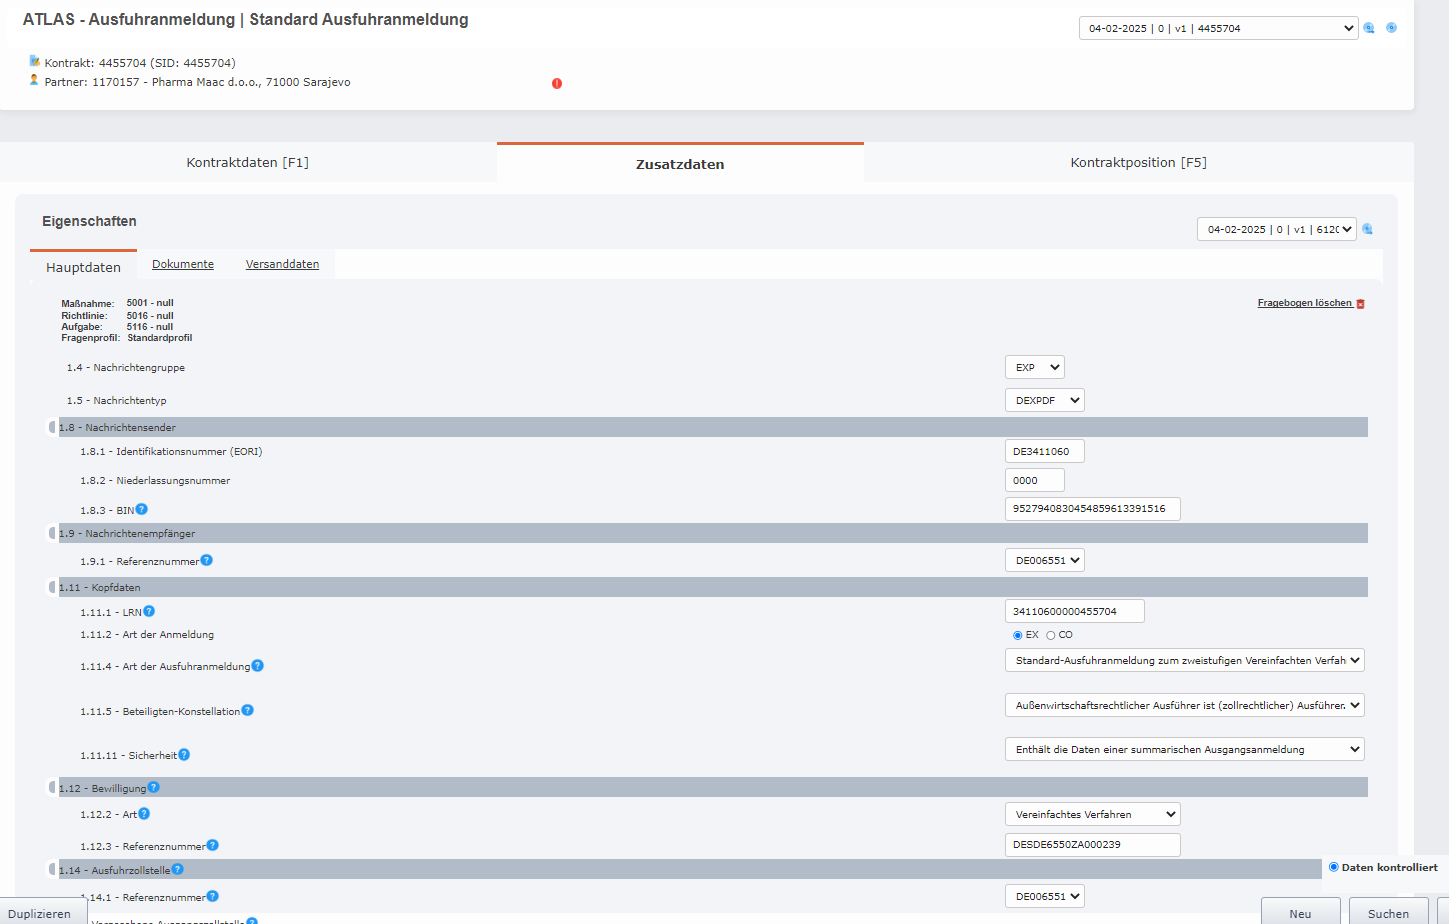Open the help icon next to 1.12.2 Art
The image size is (1449, 924).
pyautogui.click(x=143, y=813)
